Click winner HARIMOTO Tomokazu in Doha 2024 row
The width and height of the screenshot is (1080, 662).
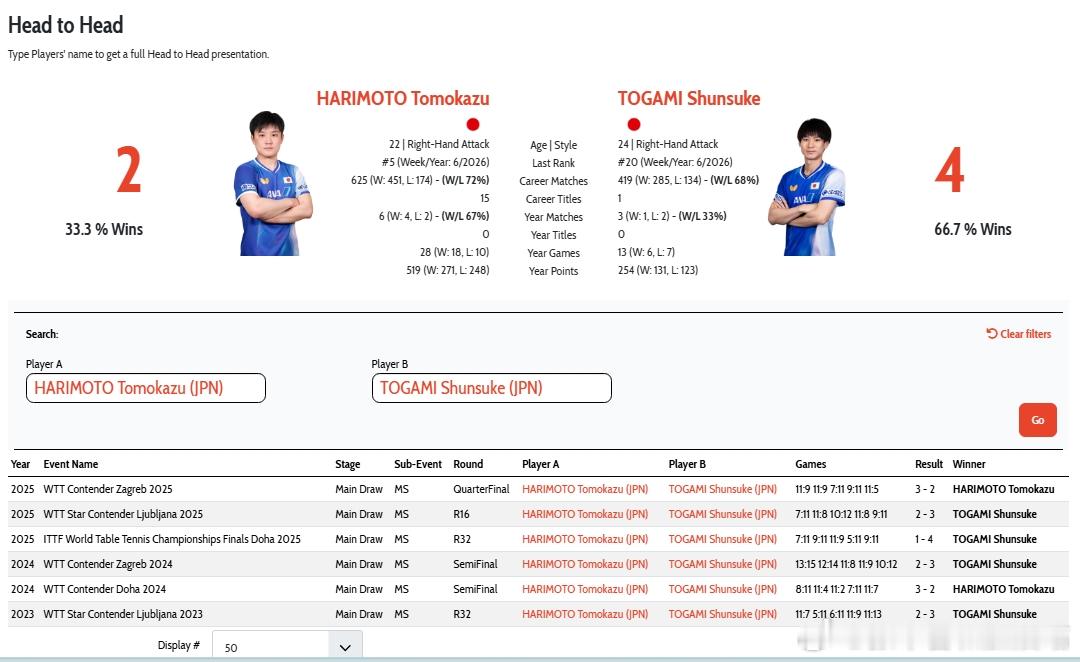click(x=1004, y=589)
